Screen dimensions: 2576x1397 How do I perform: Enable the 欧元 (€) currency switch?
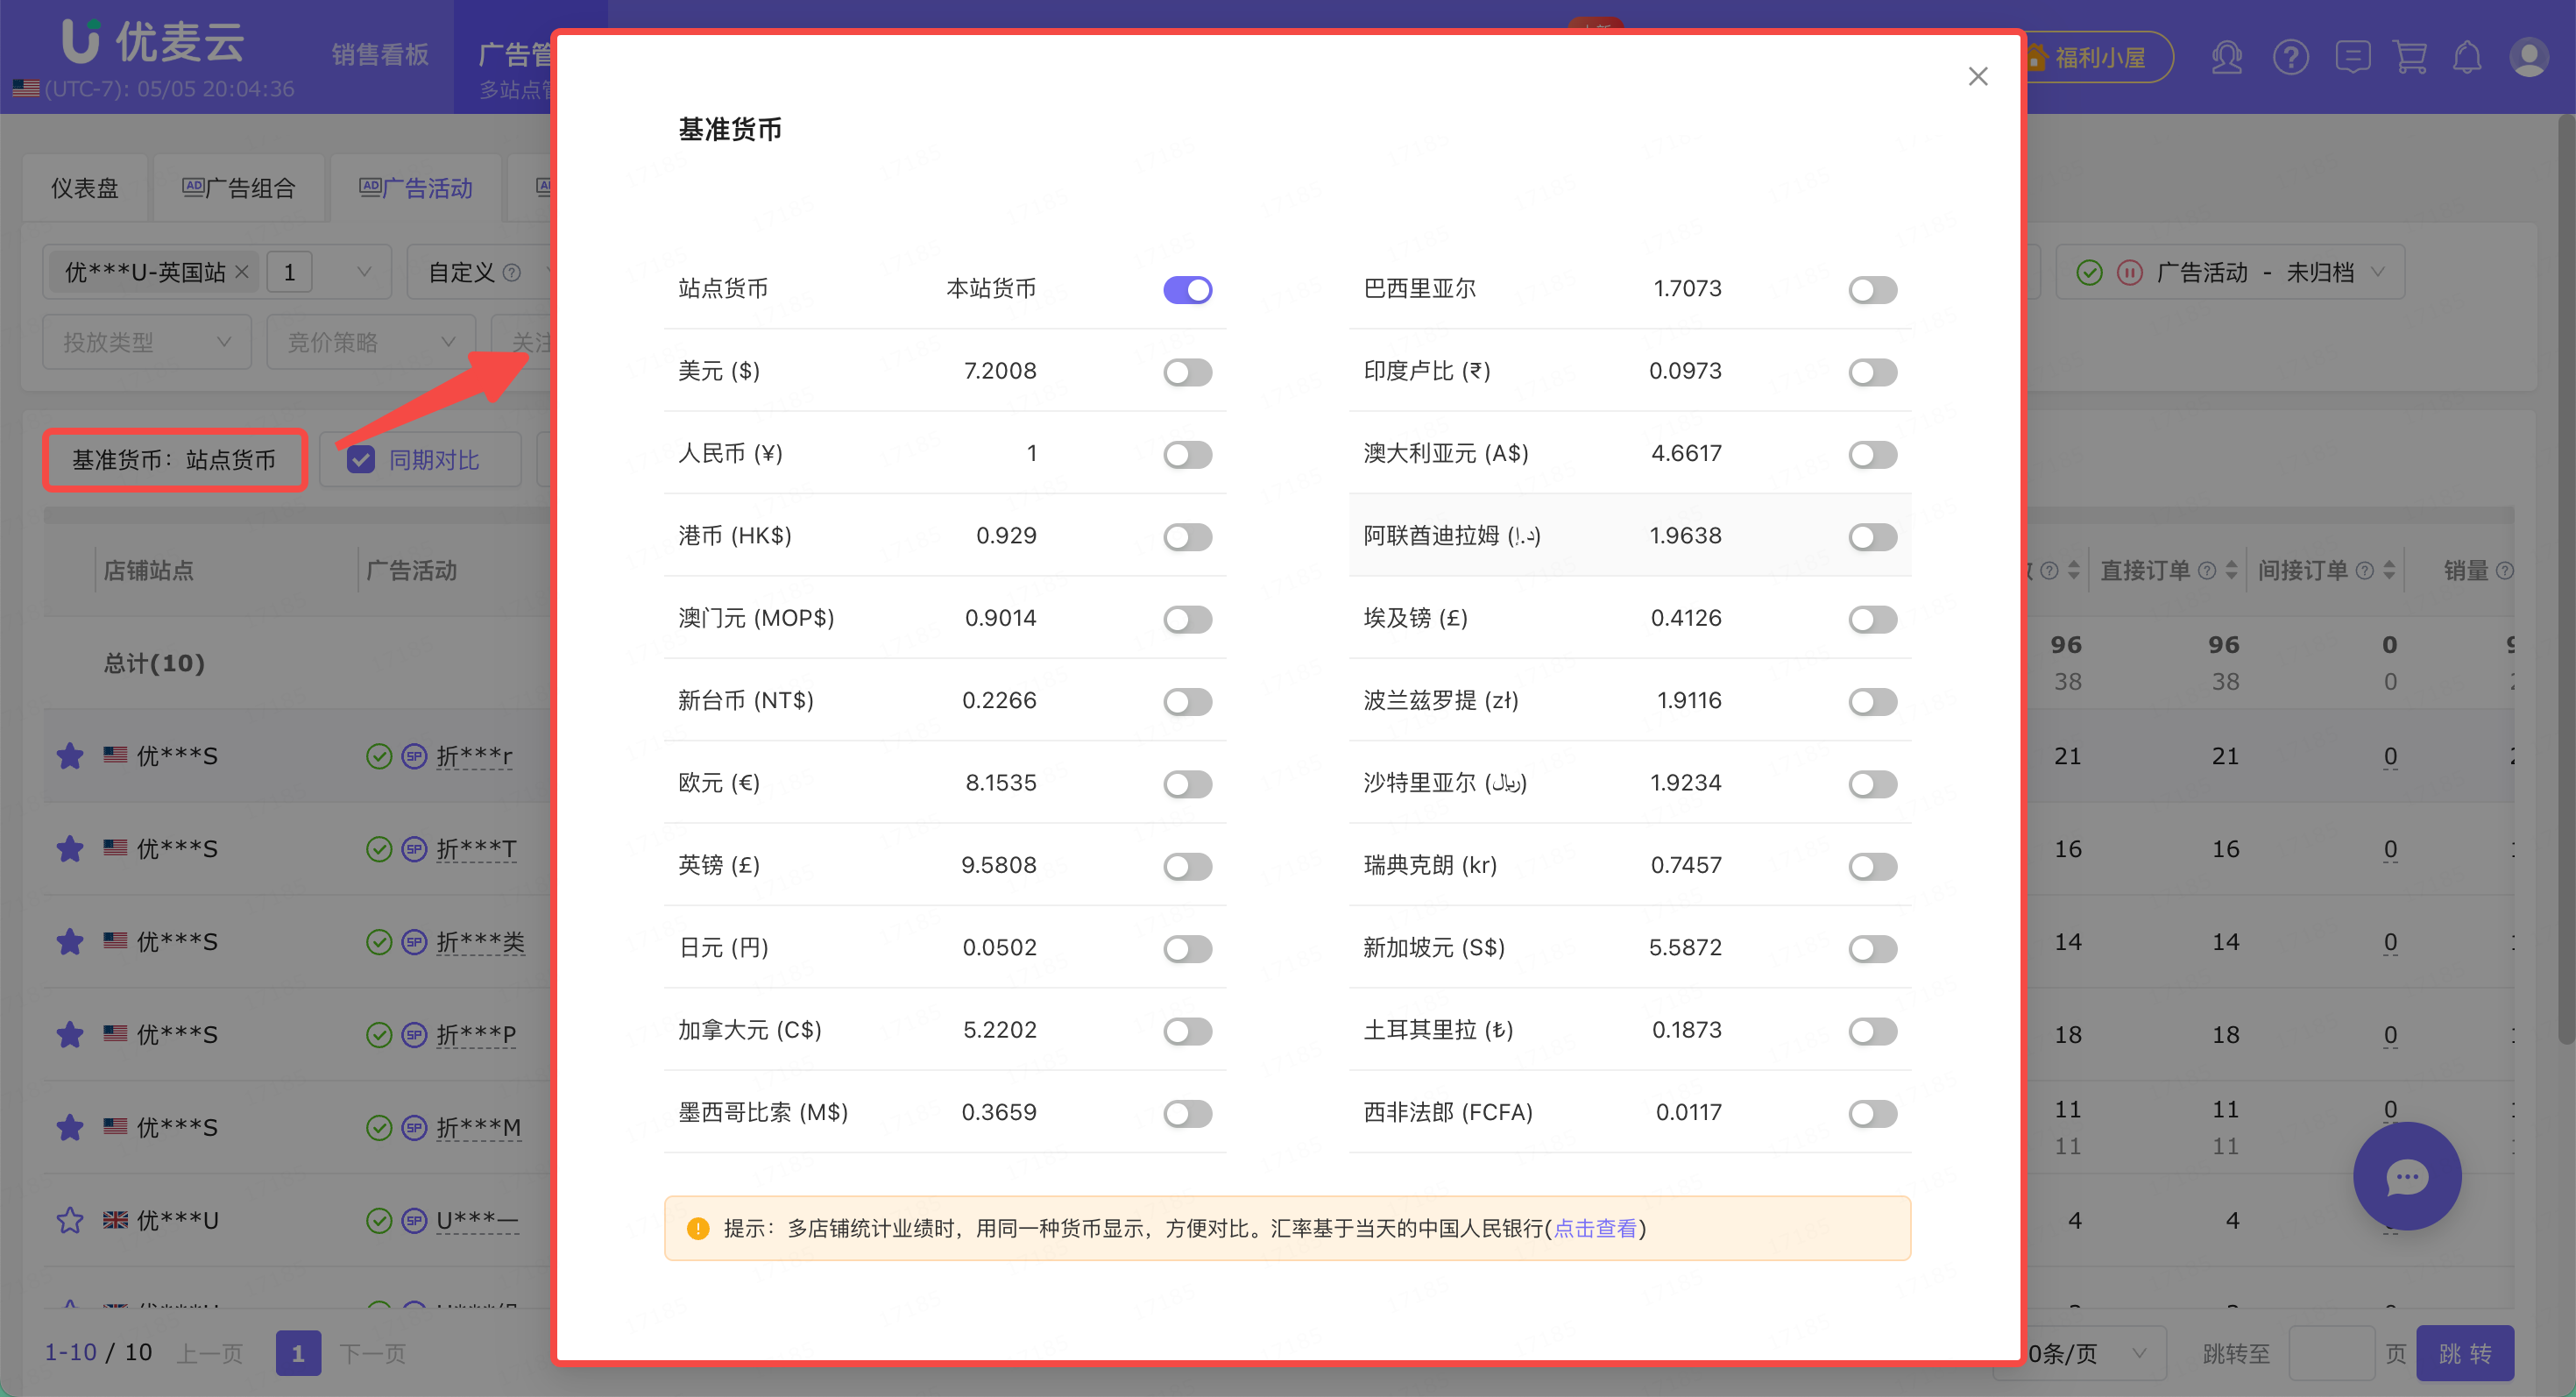[1187, 784]
